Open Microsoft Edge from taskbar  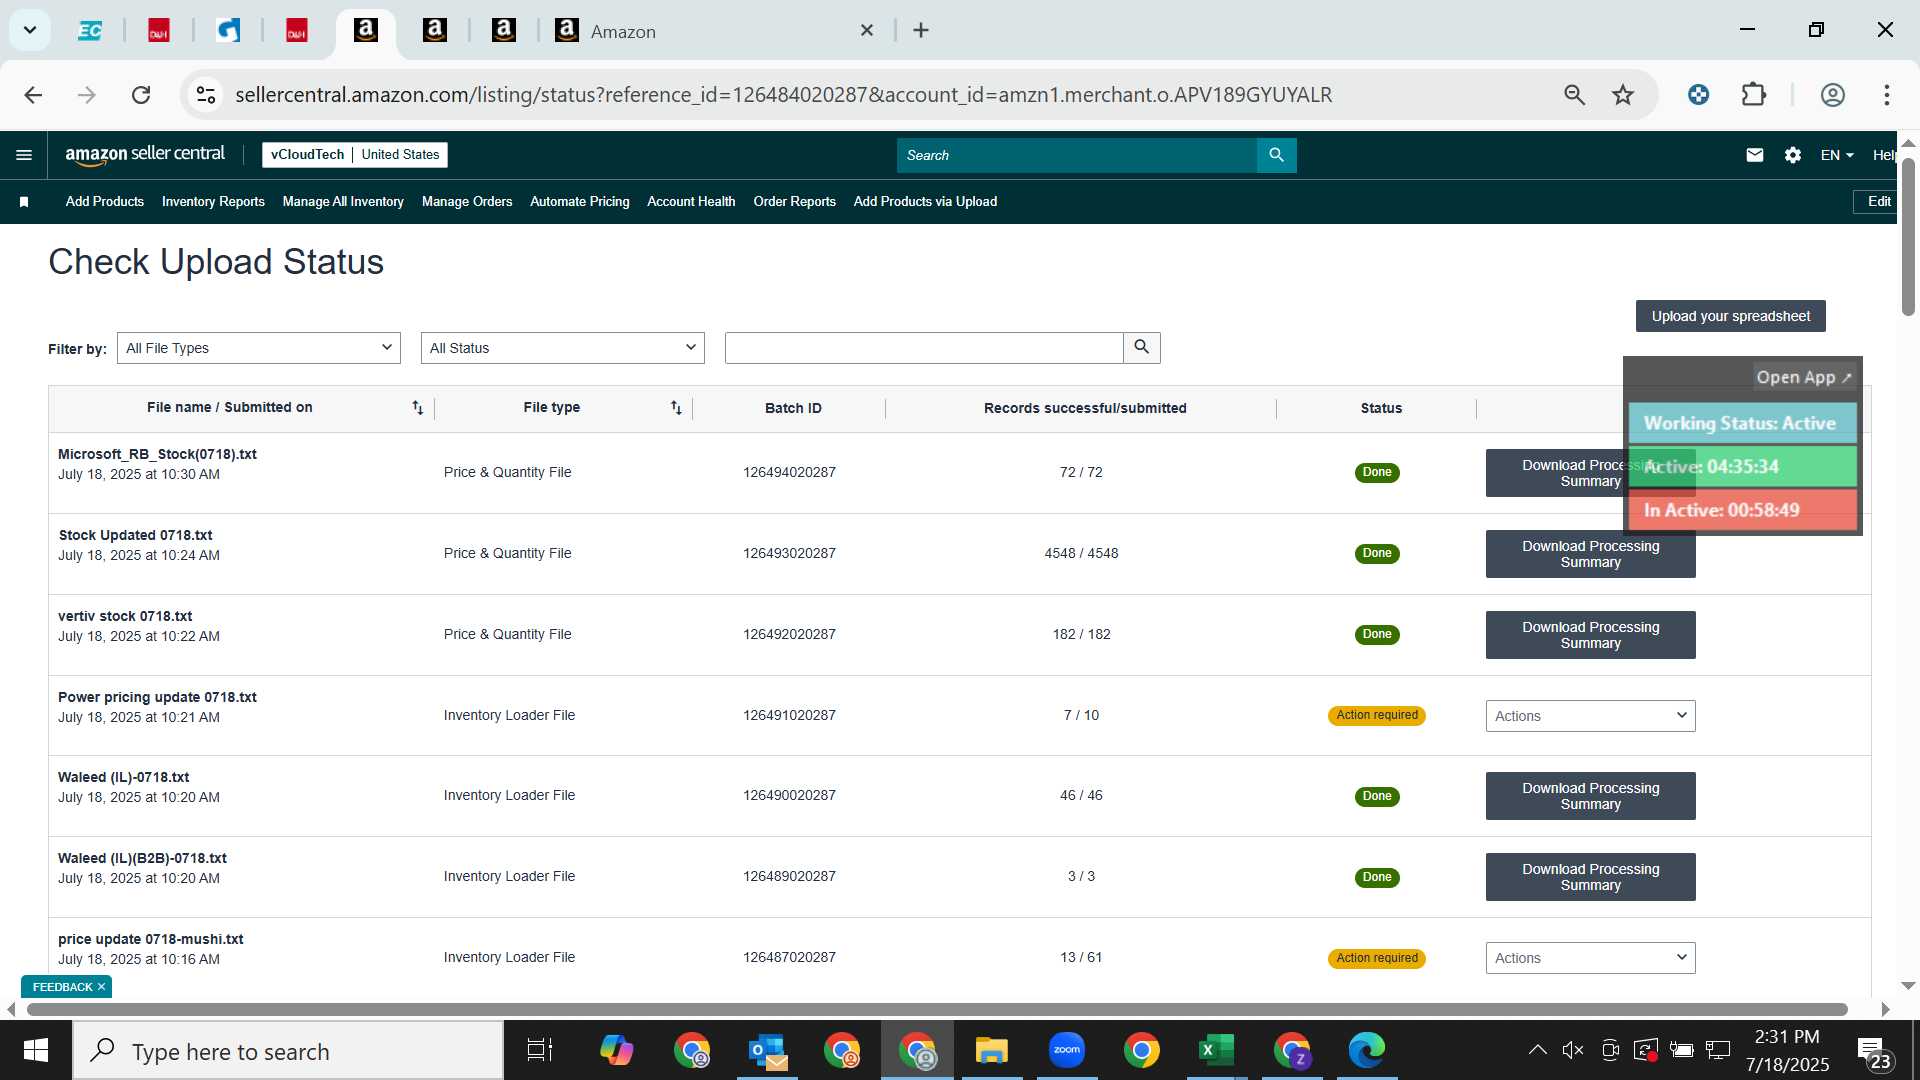click(x=1366, y=1050)
